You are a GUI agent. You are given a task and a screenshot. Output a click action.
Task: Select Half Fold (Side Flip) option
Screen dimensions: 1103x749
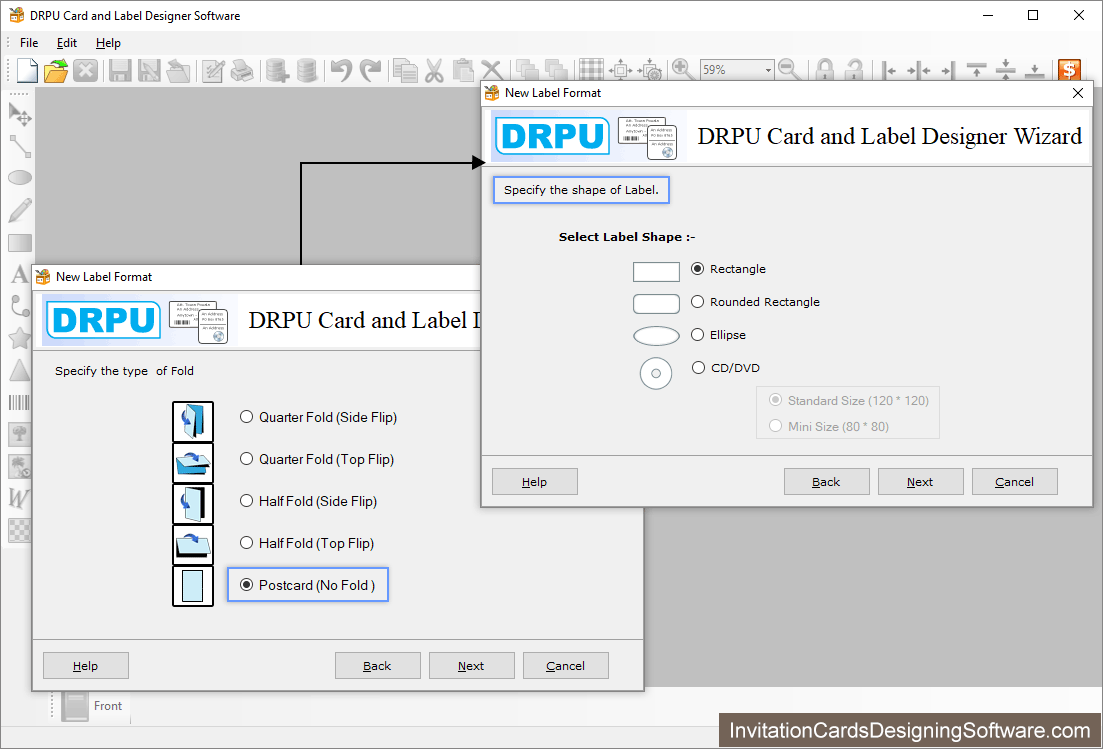coord(246,501)
